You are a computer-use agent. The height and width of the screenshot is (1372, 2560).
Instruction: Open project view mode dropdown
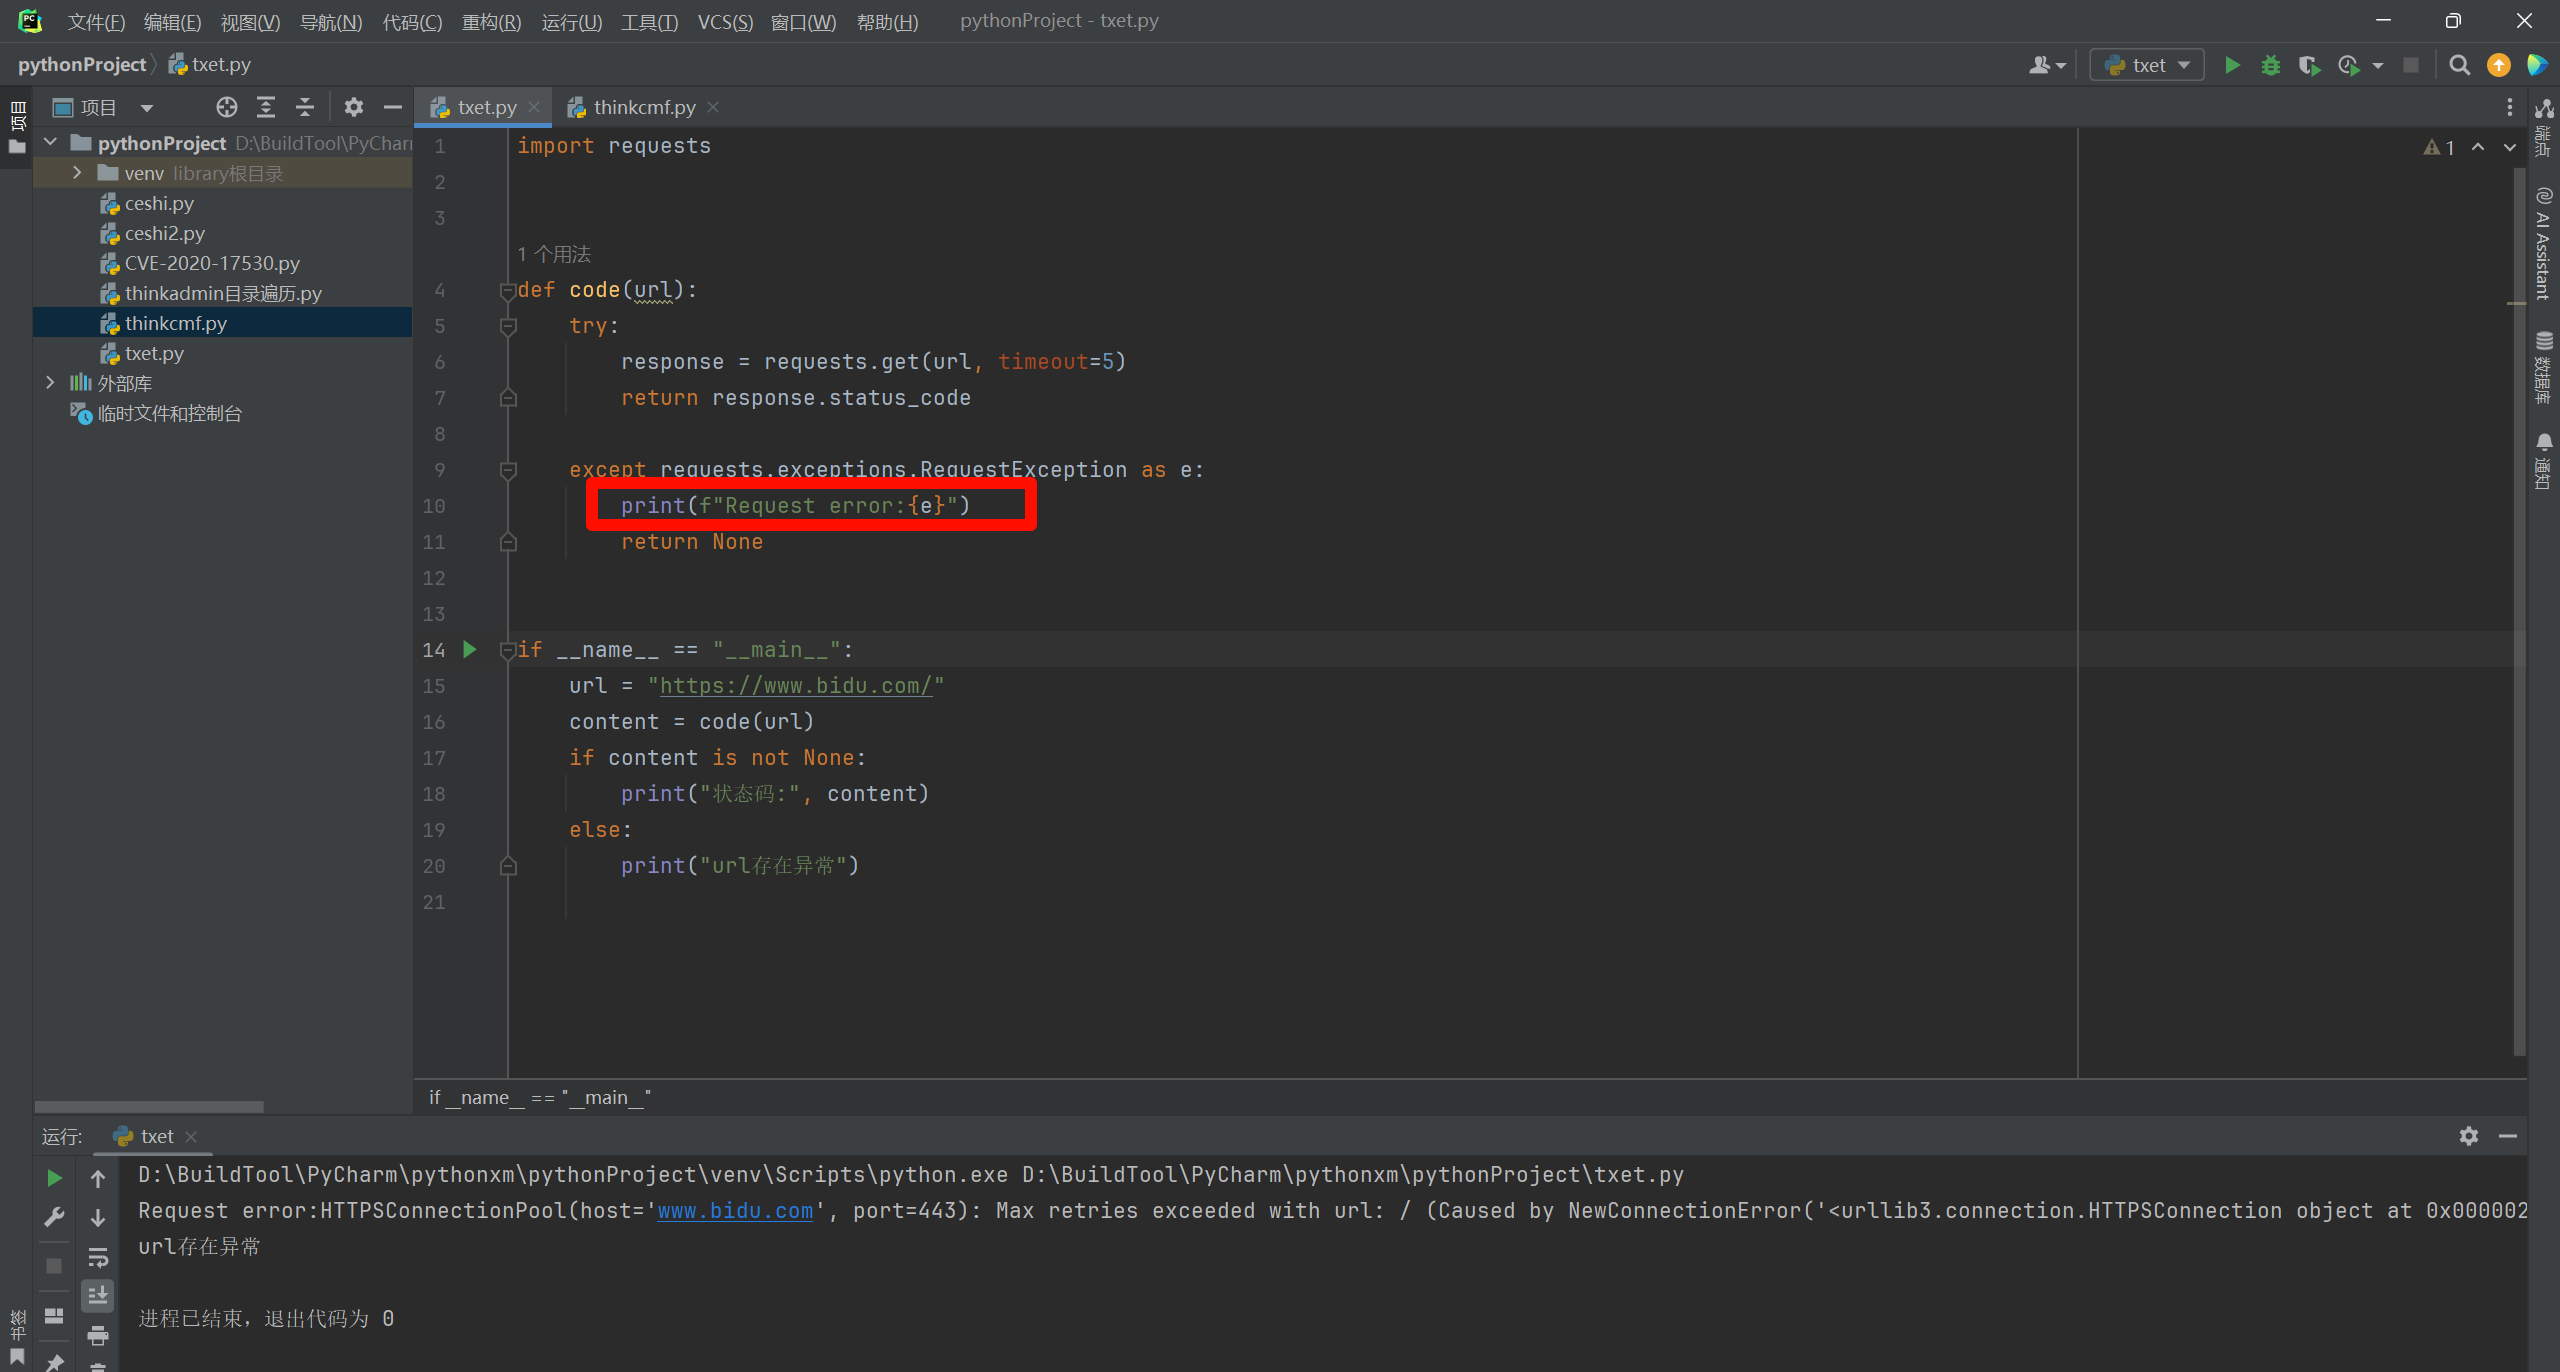[x=147, y=108]
